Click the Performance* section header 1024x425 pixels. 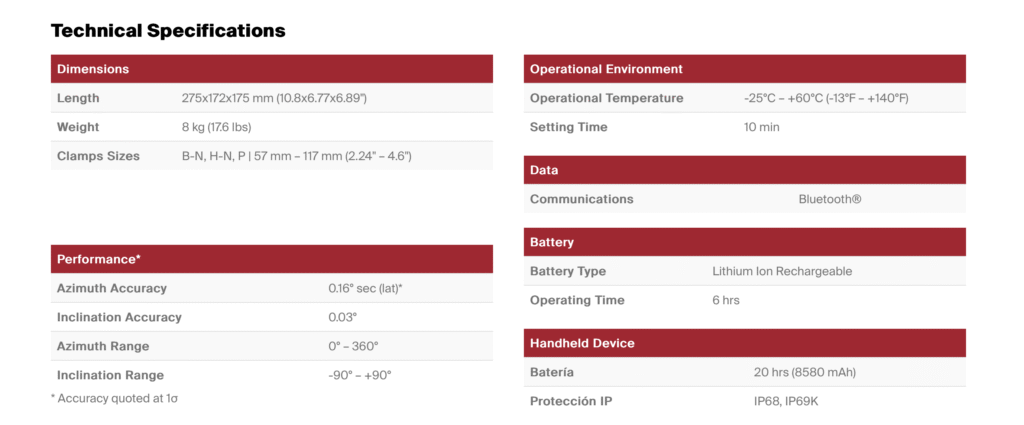coord(99,259)
